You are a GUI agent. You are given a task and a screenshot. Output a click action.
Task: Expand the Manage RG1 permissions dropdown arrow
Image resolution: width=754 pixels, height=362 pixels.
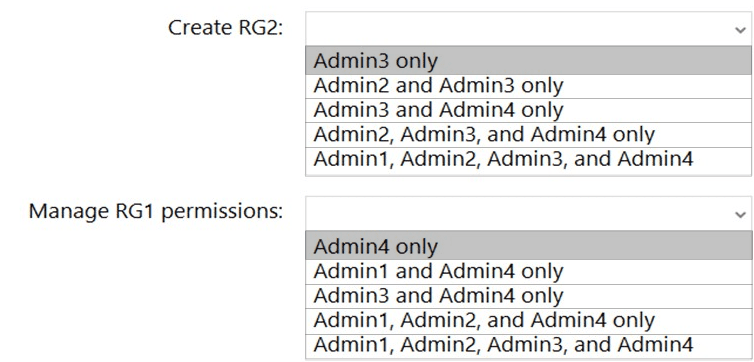tap(741, 214)
